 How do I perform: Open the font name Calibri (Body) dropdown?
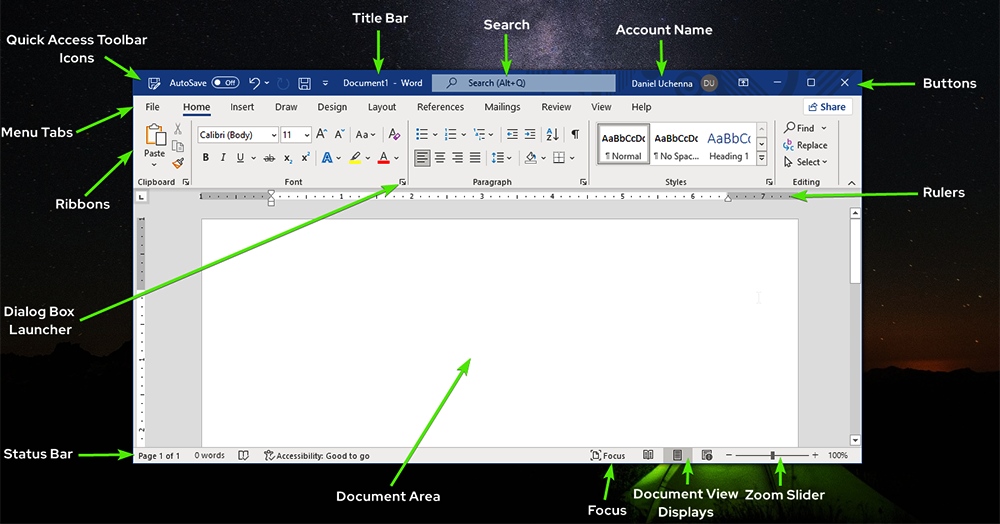coord(273,135)
